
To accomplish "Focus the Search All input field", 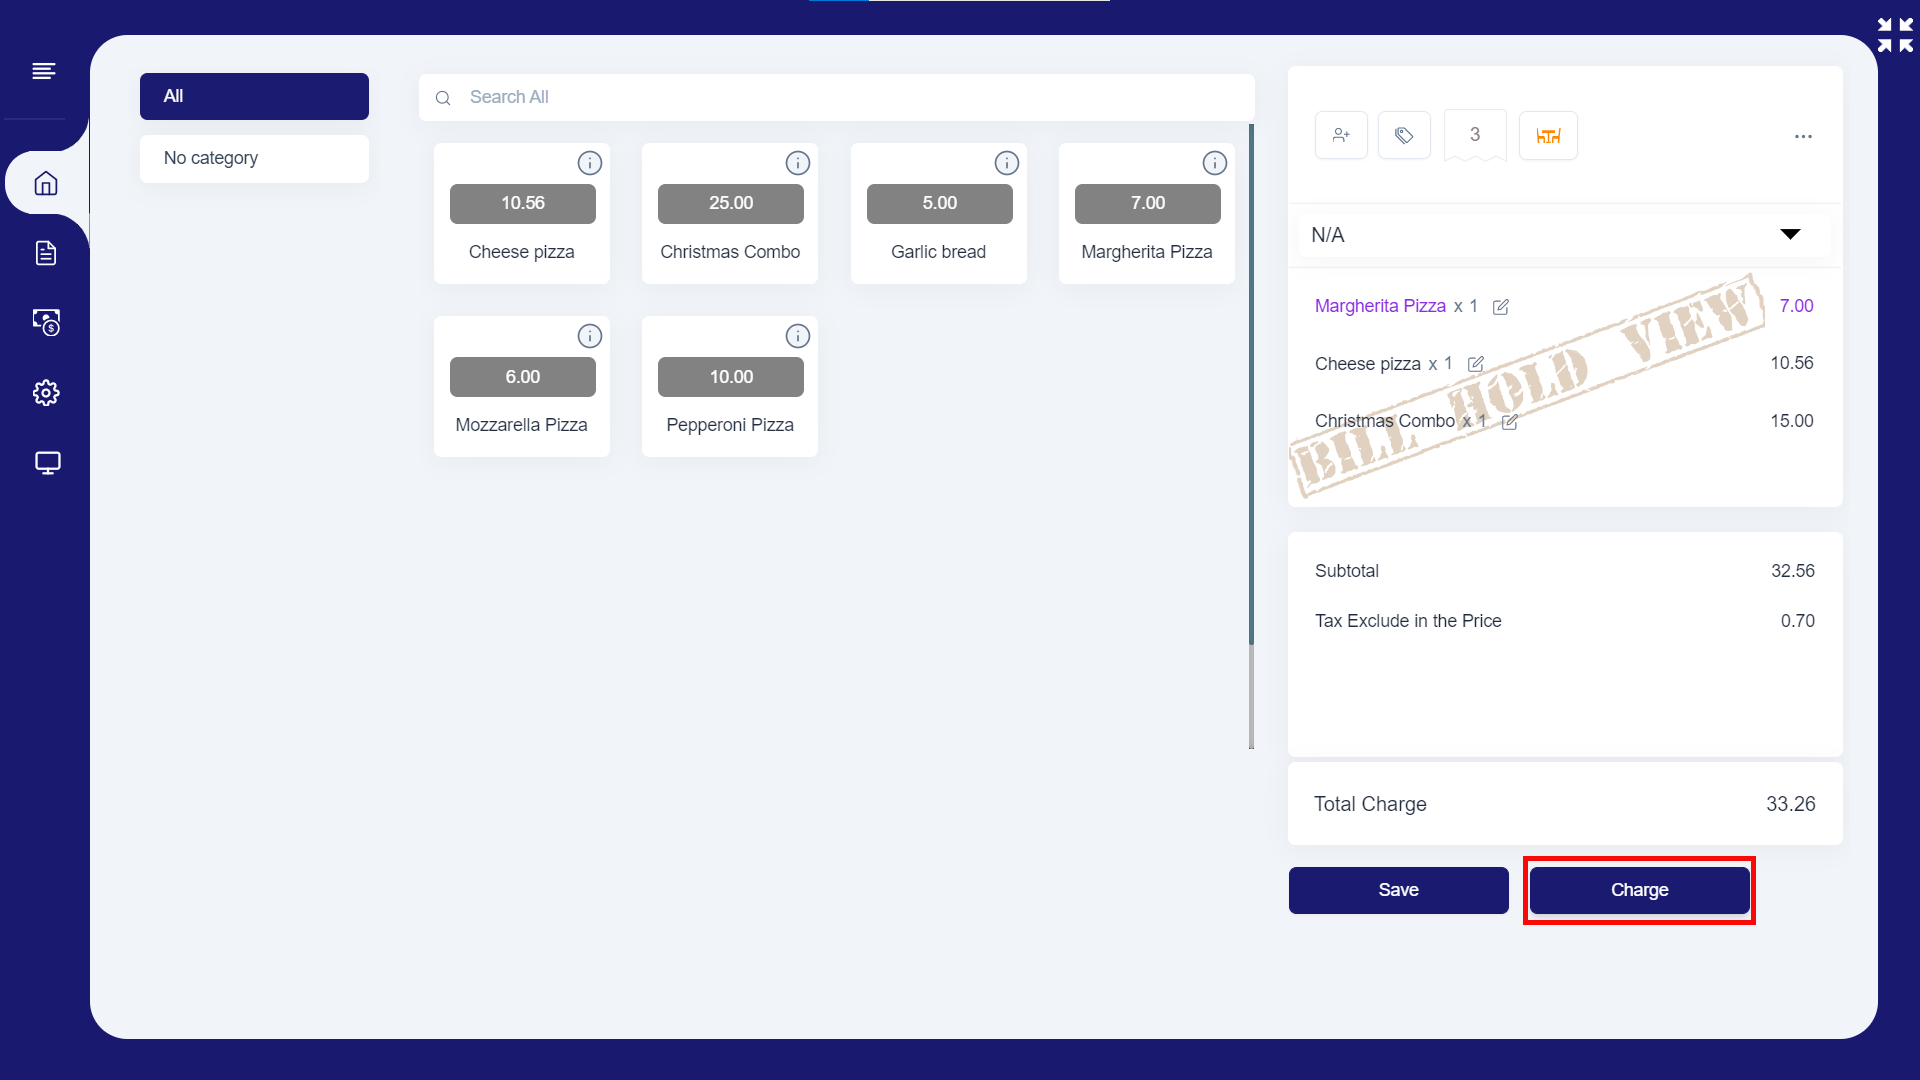I will [x=836, y=97].
